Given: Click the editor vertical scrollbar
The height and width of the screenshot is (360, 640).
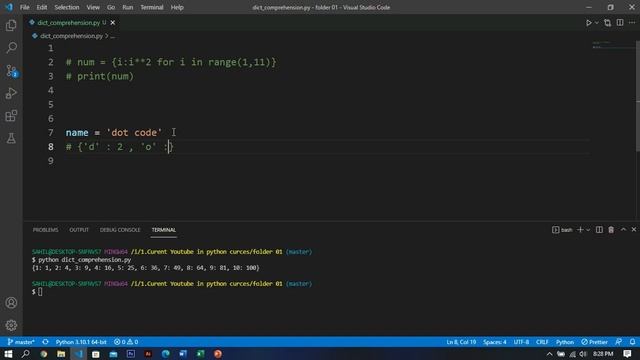Looking at the screenshot, I should click(638, 96).
